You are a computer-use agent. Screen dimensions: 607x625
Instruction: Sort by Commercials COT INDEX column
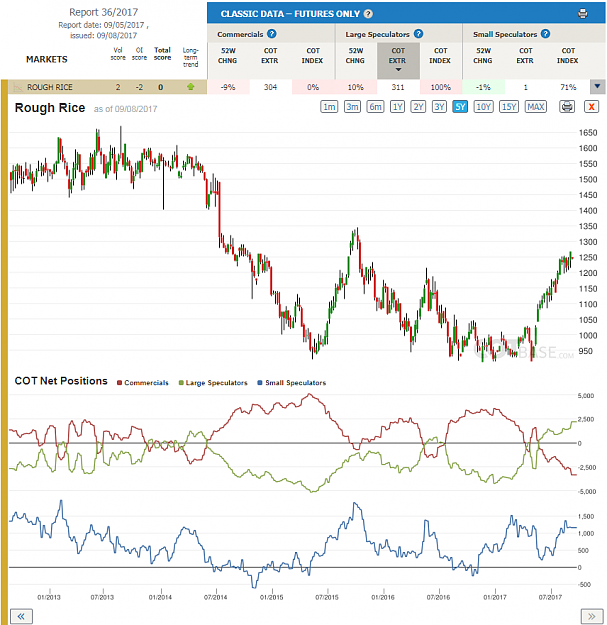click(313, 56)
